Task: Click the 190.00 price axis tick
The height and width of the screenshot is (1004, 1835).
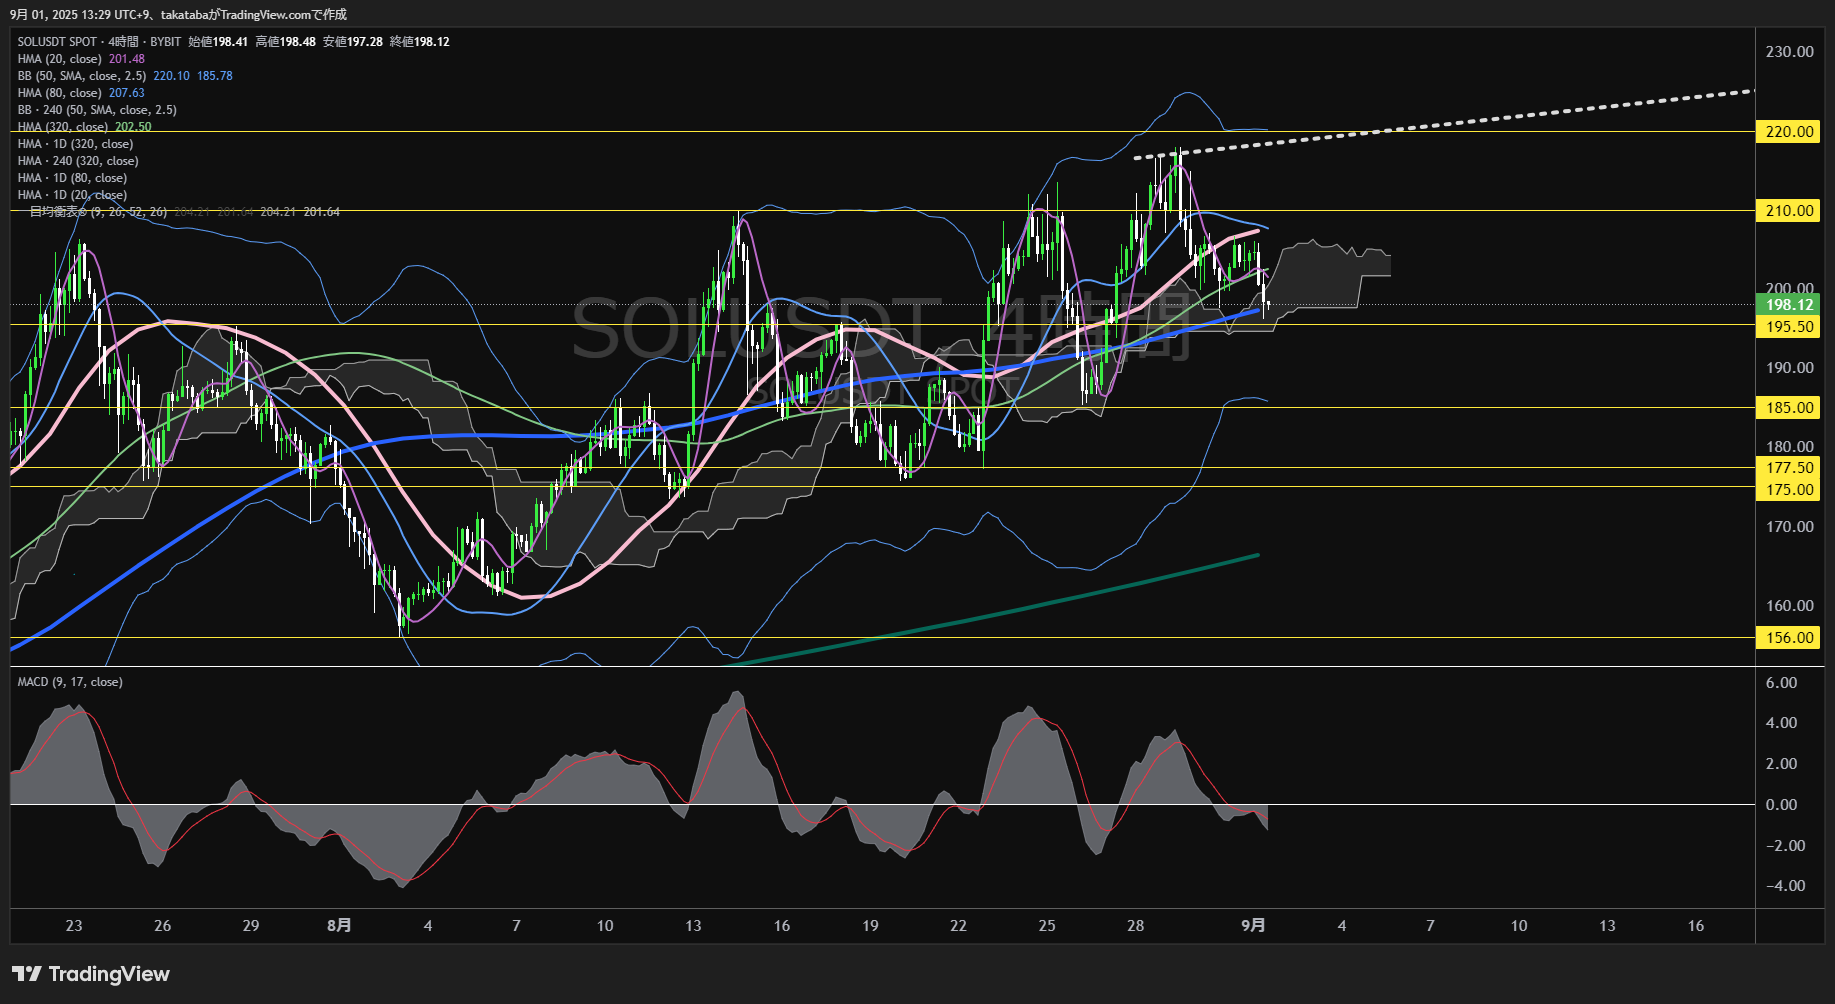Action: pos(1789,367)
